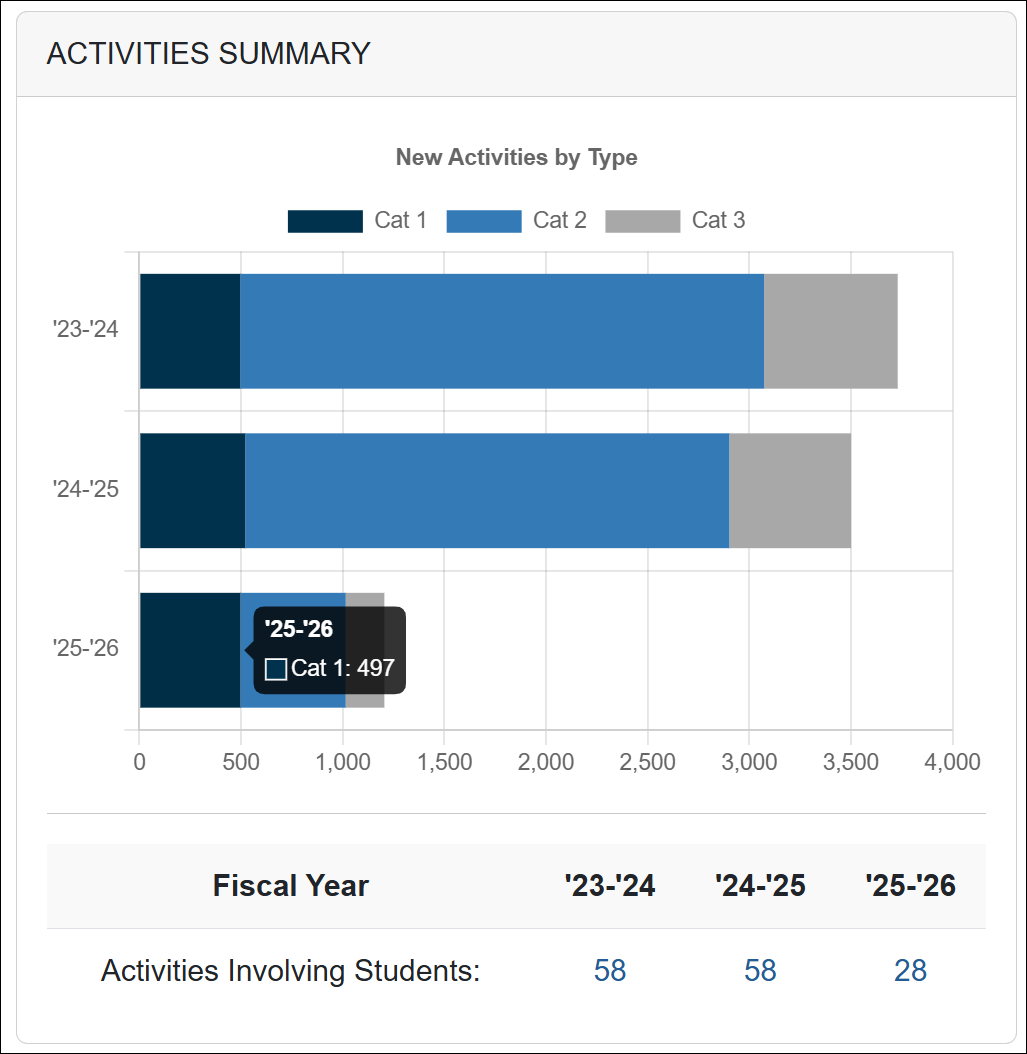This screenshot has width=1027, height=1054.
Task: Click the '24-'25 Cat 1 dark bar
Action: pos(192,491)
